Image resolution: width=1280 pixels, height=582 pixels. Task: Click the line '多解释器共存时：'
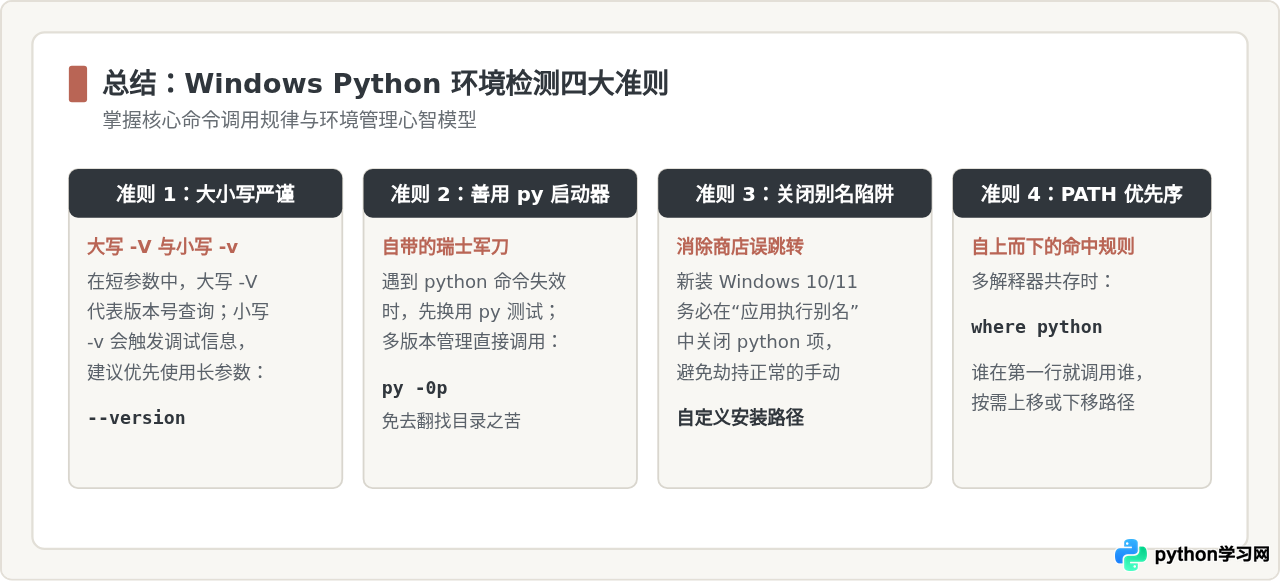1043,282
